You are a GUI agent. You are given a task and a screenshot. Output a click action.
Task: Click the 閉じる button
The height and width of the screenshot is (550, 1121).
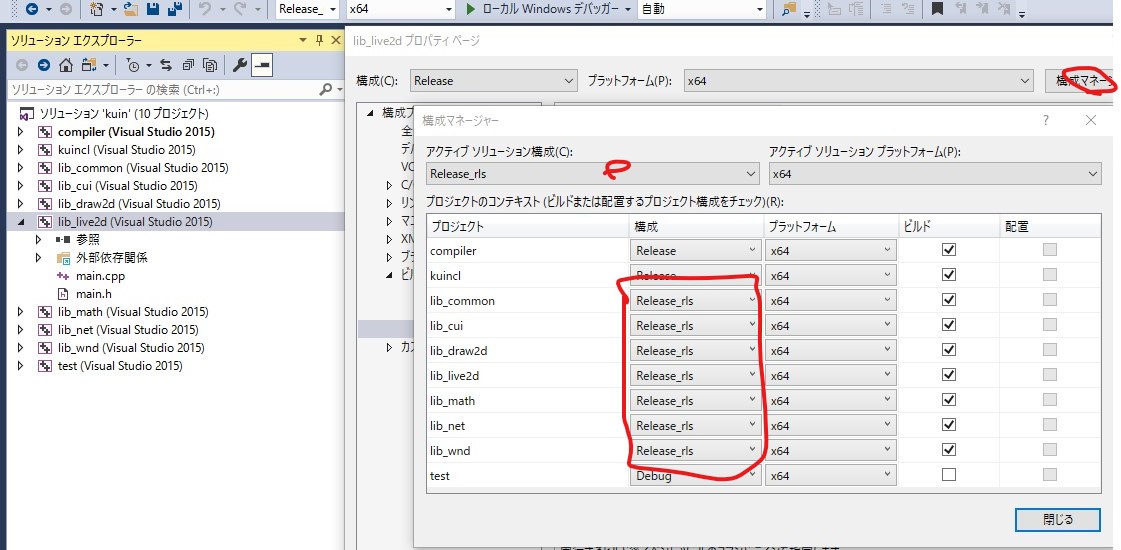[1057, 519]
